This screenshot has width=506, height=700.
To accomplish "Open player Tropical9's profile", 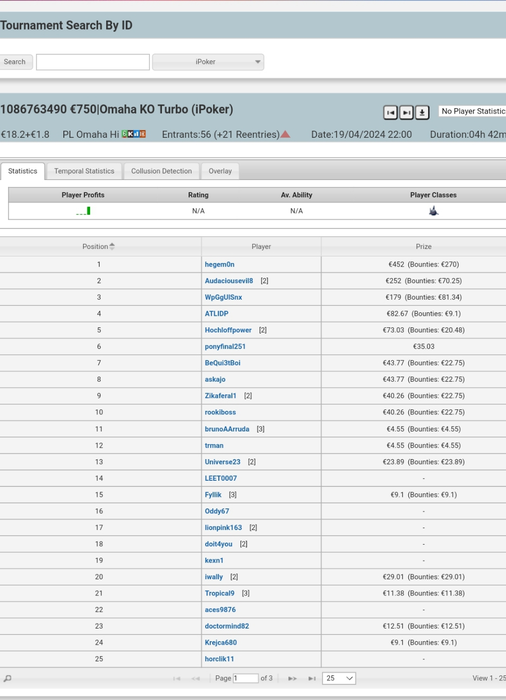I will (219, 593).
